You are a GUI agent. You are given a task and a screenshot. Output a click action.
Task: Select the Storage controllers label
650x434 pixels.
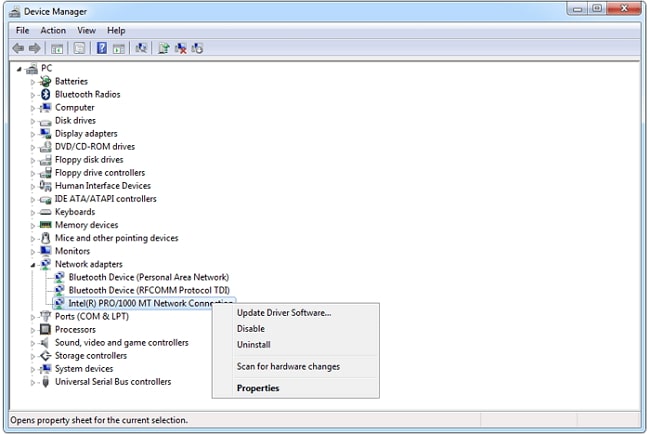pos(91,356)
